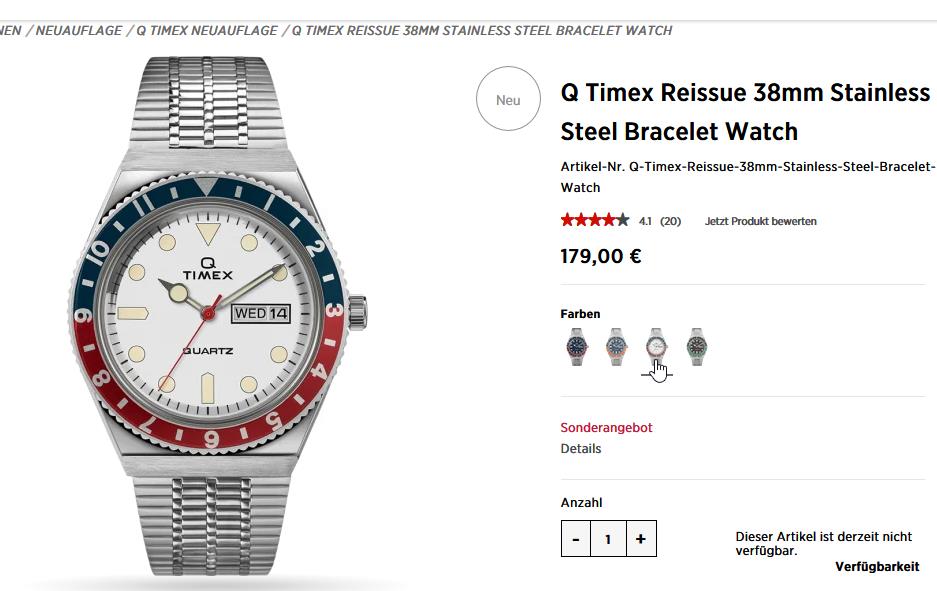Click the Anzahl quantity input field

608,540
